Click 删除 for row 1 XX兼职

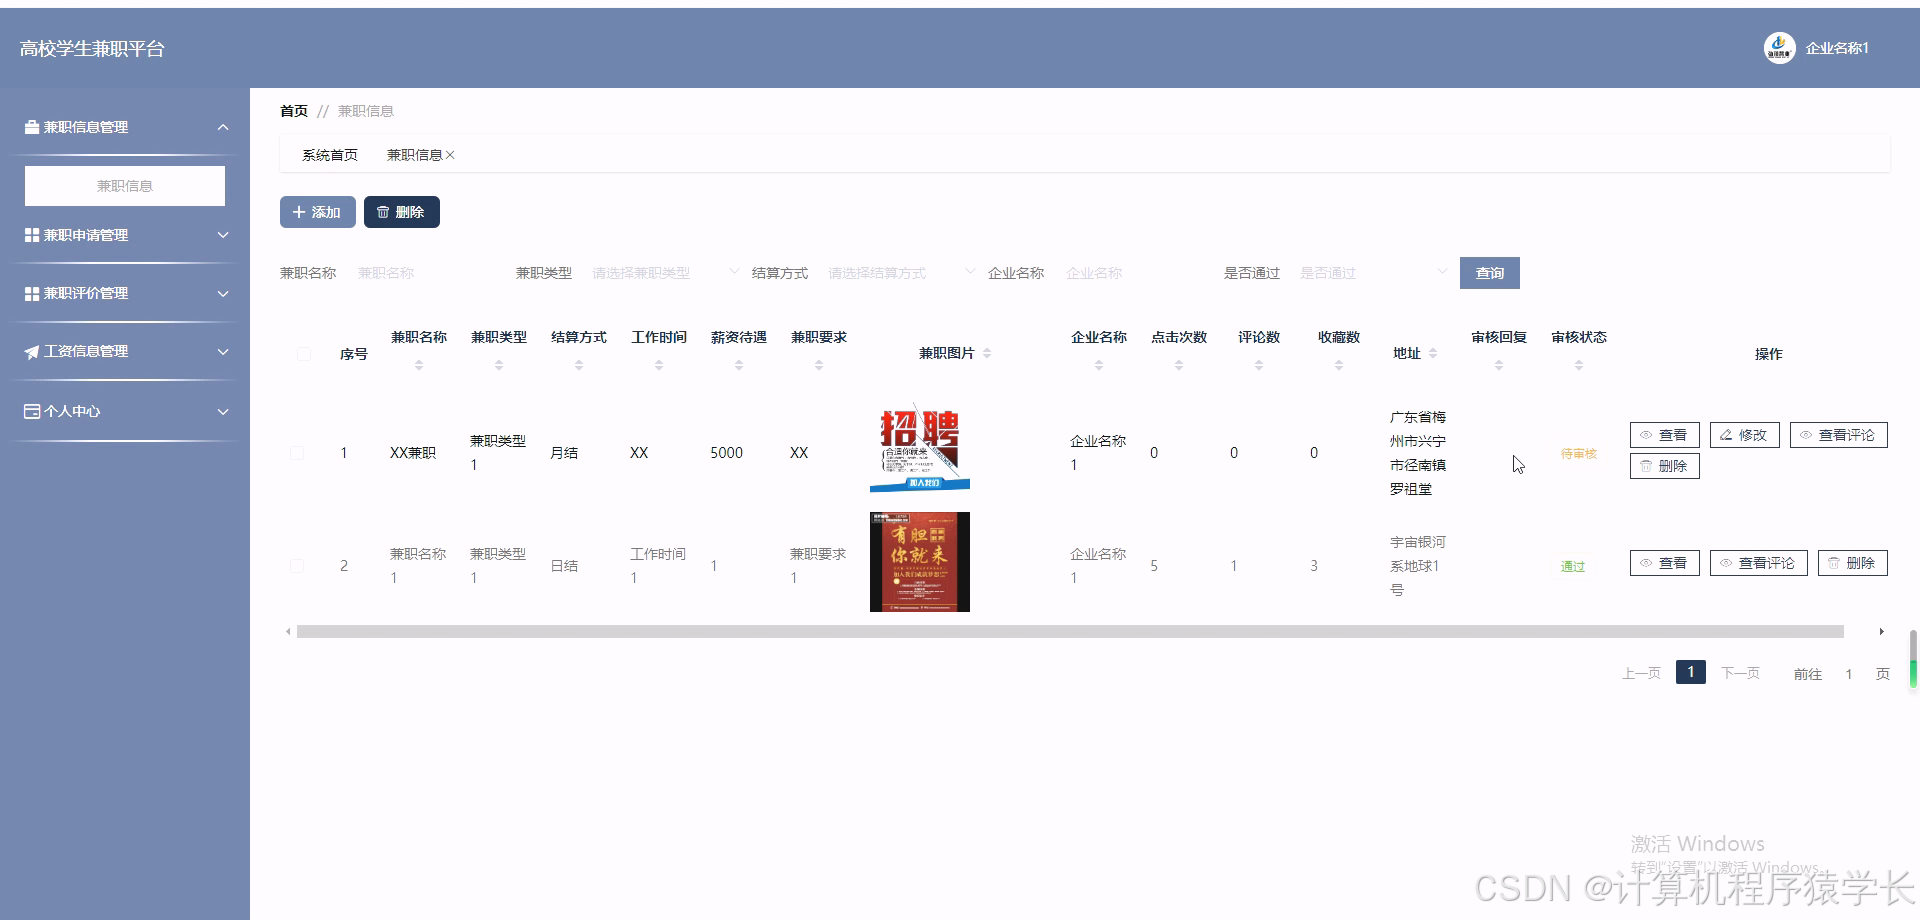tap(1665, 466)
